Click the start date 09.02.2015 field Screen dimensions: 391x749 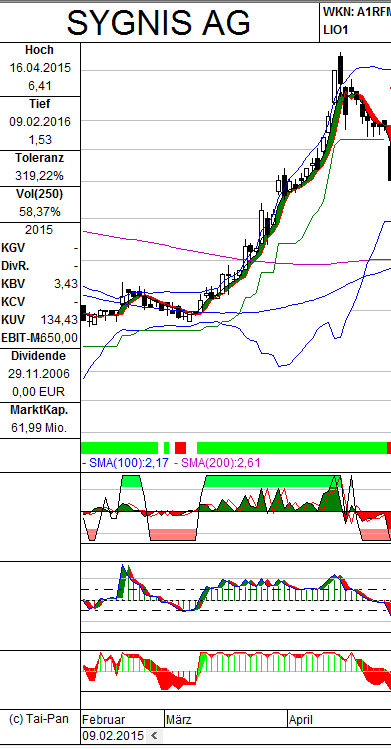tap(113, 736)
